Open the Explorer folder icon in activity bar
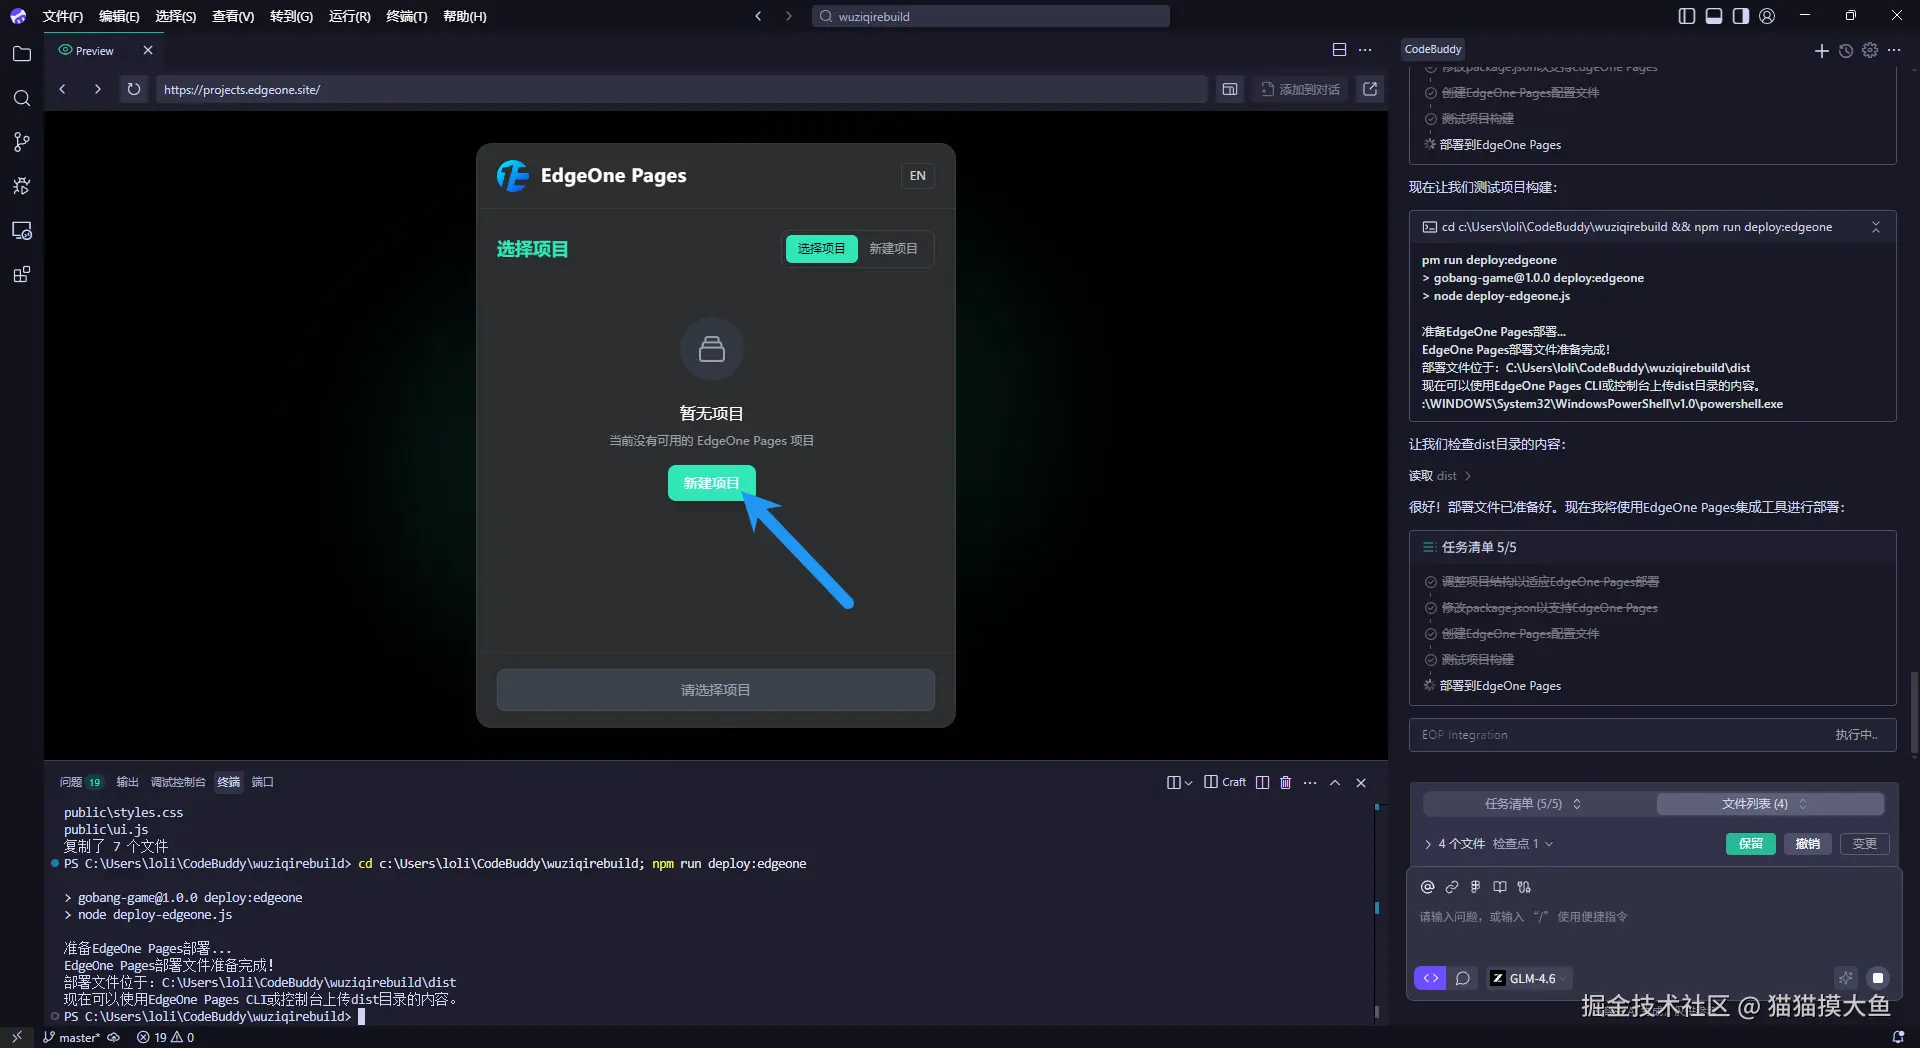The width and height of the screenshot is (1920, 1048). click(x=21, y=54)
